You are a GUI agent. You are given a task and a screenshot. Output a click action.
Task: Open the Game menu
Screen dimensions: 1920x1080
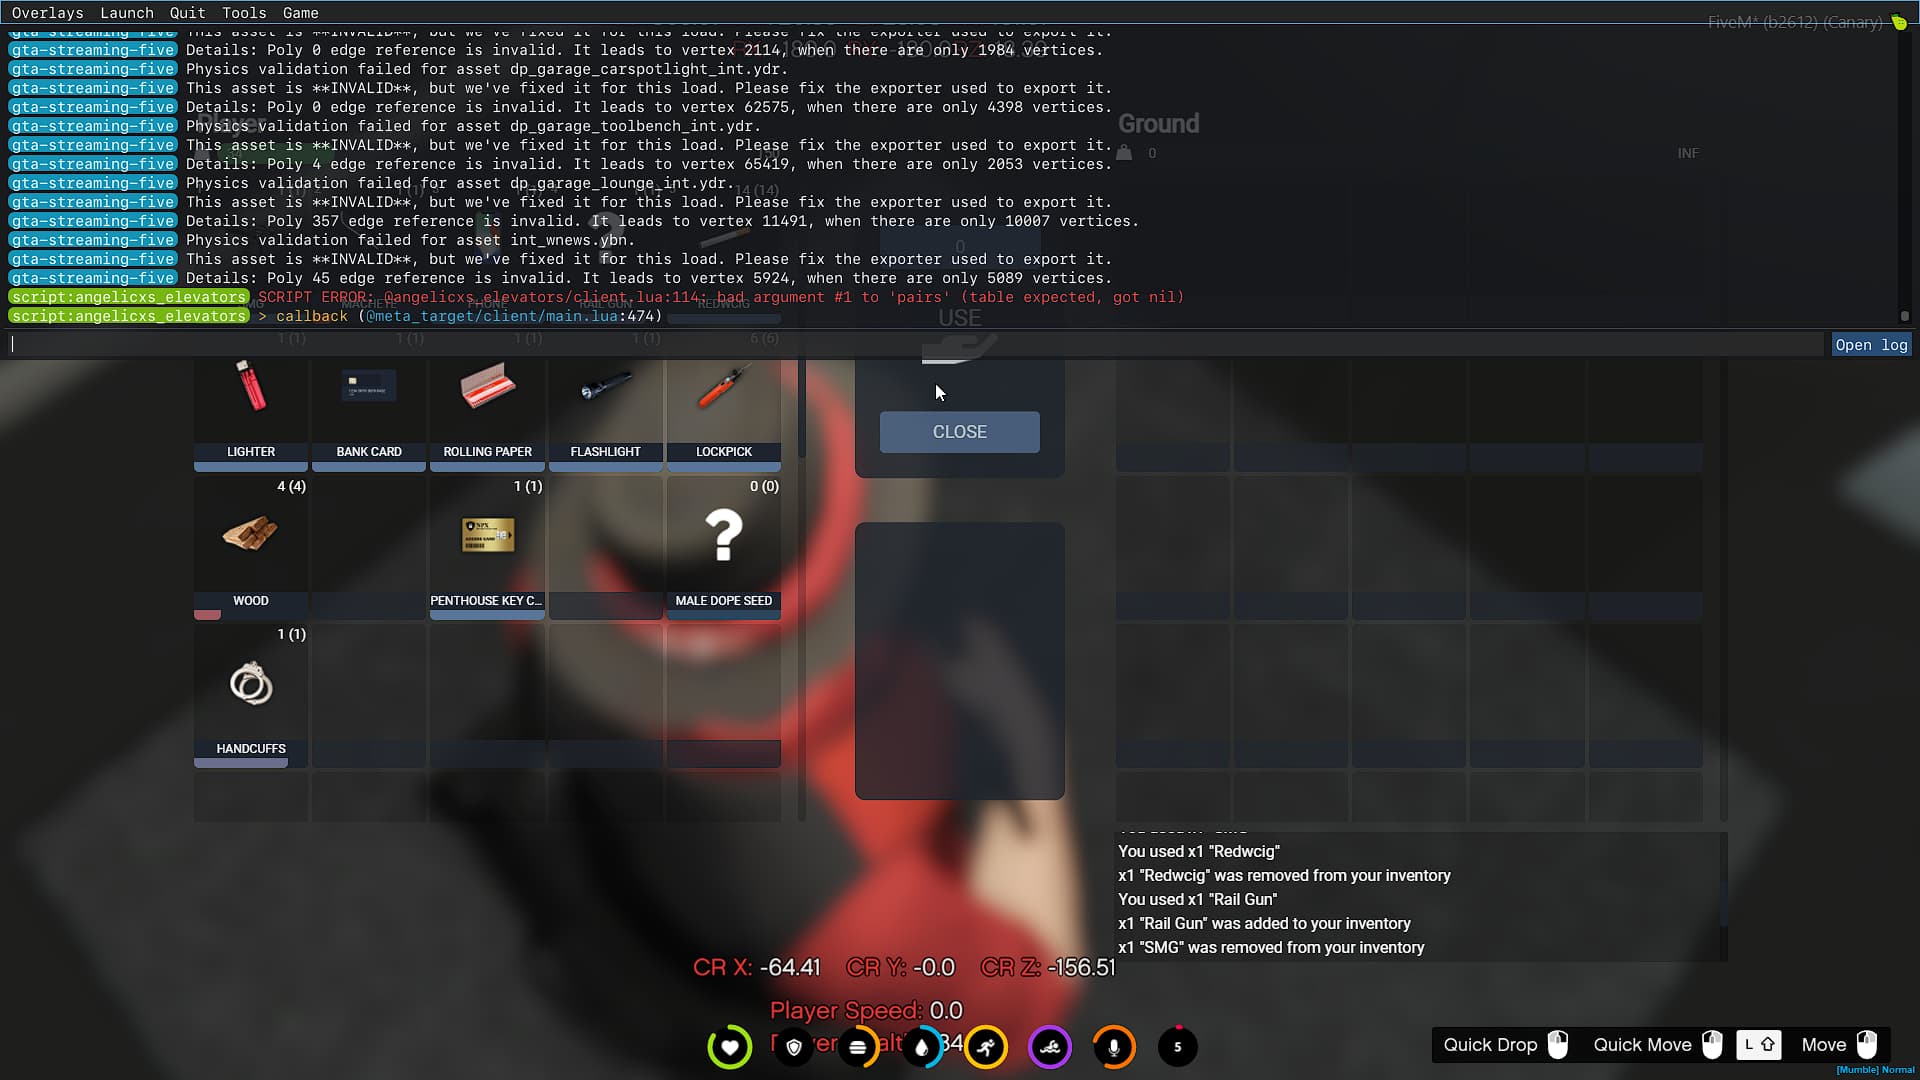tap(300, 13)
